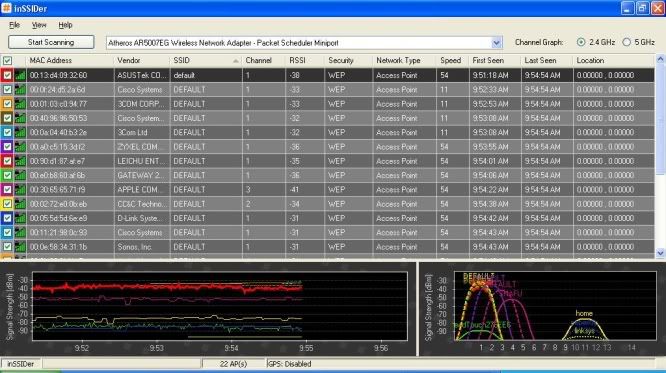
Task: Open the File menu
Action: 14,25
